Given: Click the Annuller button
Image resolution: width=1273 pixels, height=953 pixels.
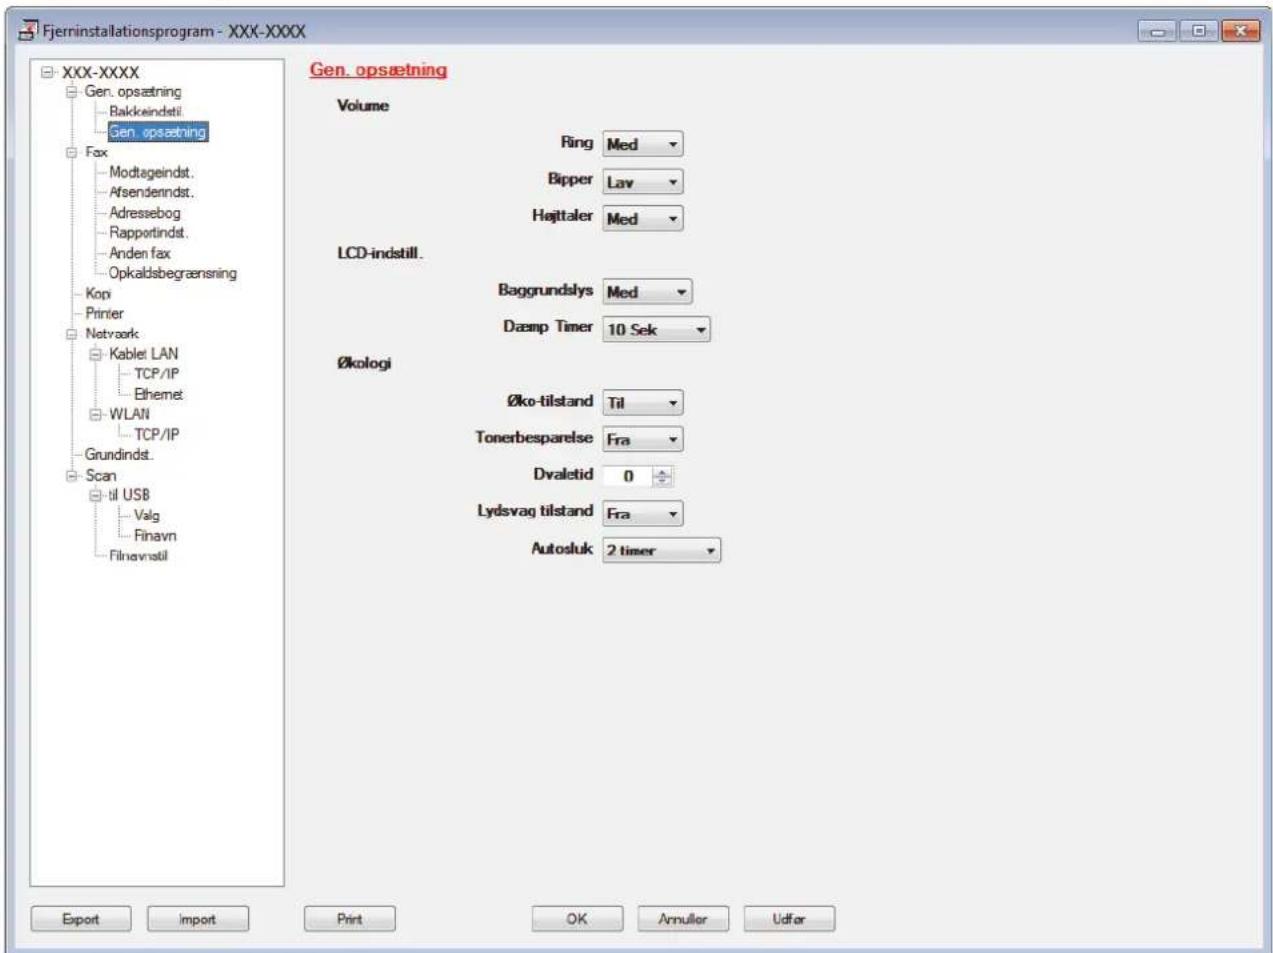Looking at the screenshot, I should coord(683,919).
